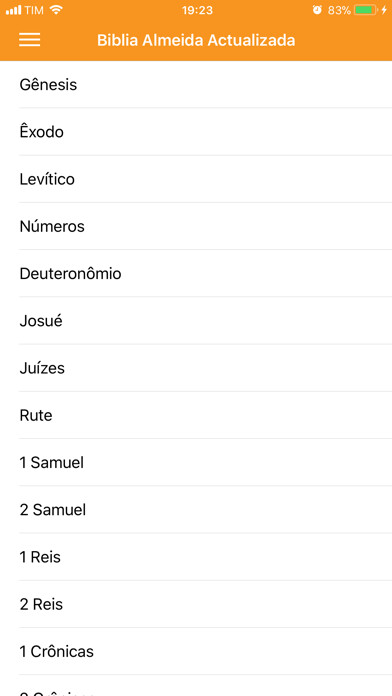This screenshot has height=696, width=392.
Task: Open 1 Samuel
Action: click(196, 463)
